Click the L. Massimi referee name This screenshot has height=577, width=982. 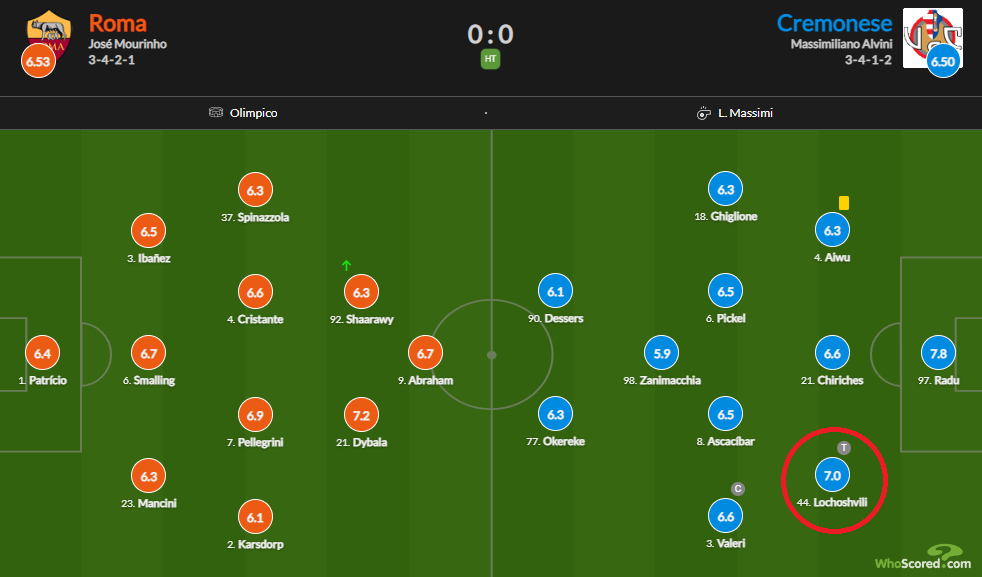tap(745, 113)
